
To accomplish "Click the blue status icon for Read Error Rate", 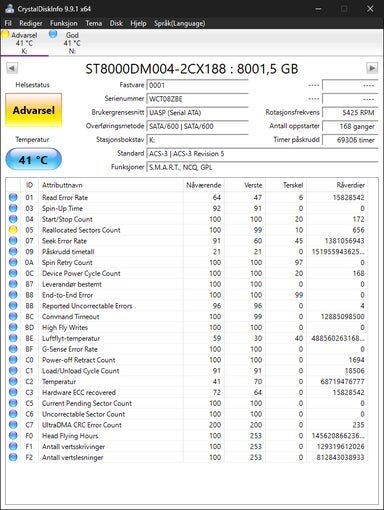I will pyautogui.click(x=13, y=197).
